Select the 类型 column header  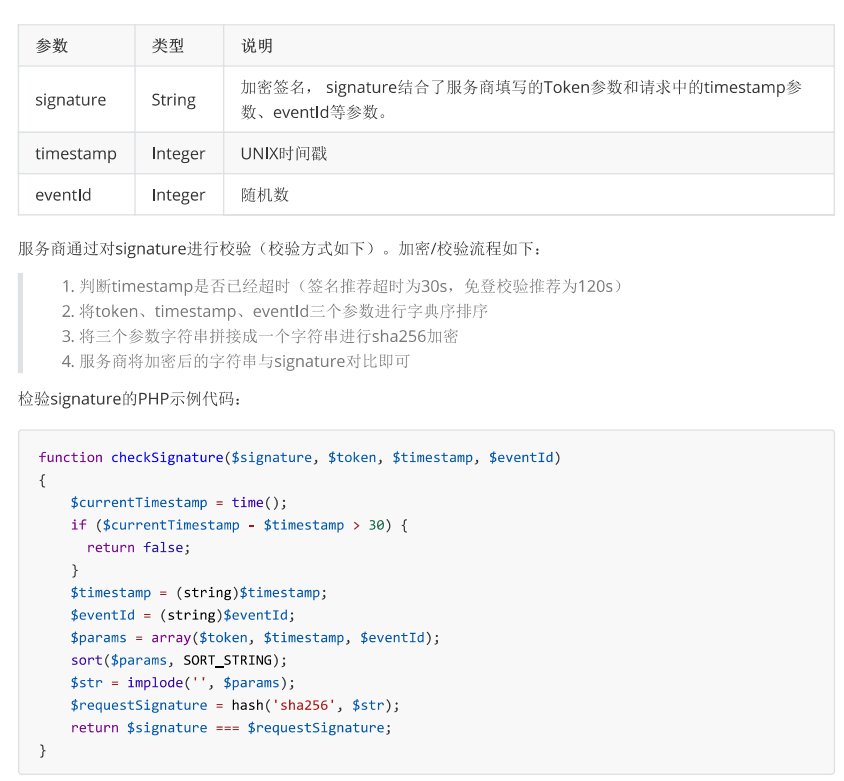pyautogui.click(x=179, y=46)
